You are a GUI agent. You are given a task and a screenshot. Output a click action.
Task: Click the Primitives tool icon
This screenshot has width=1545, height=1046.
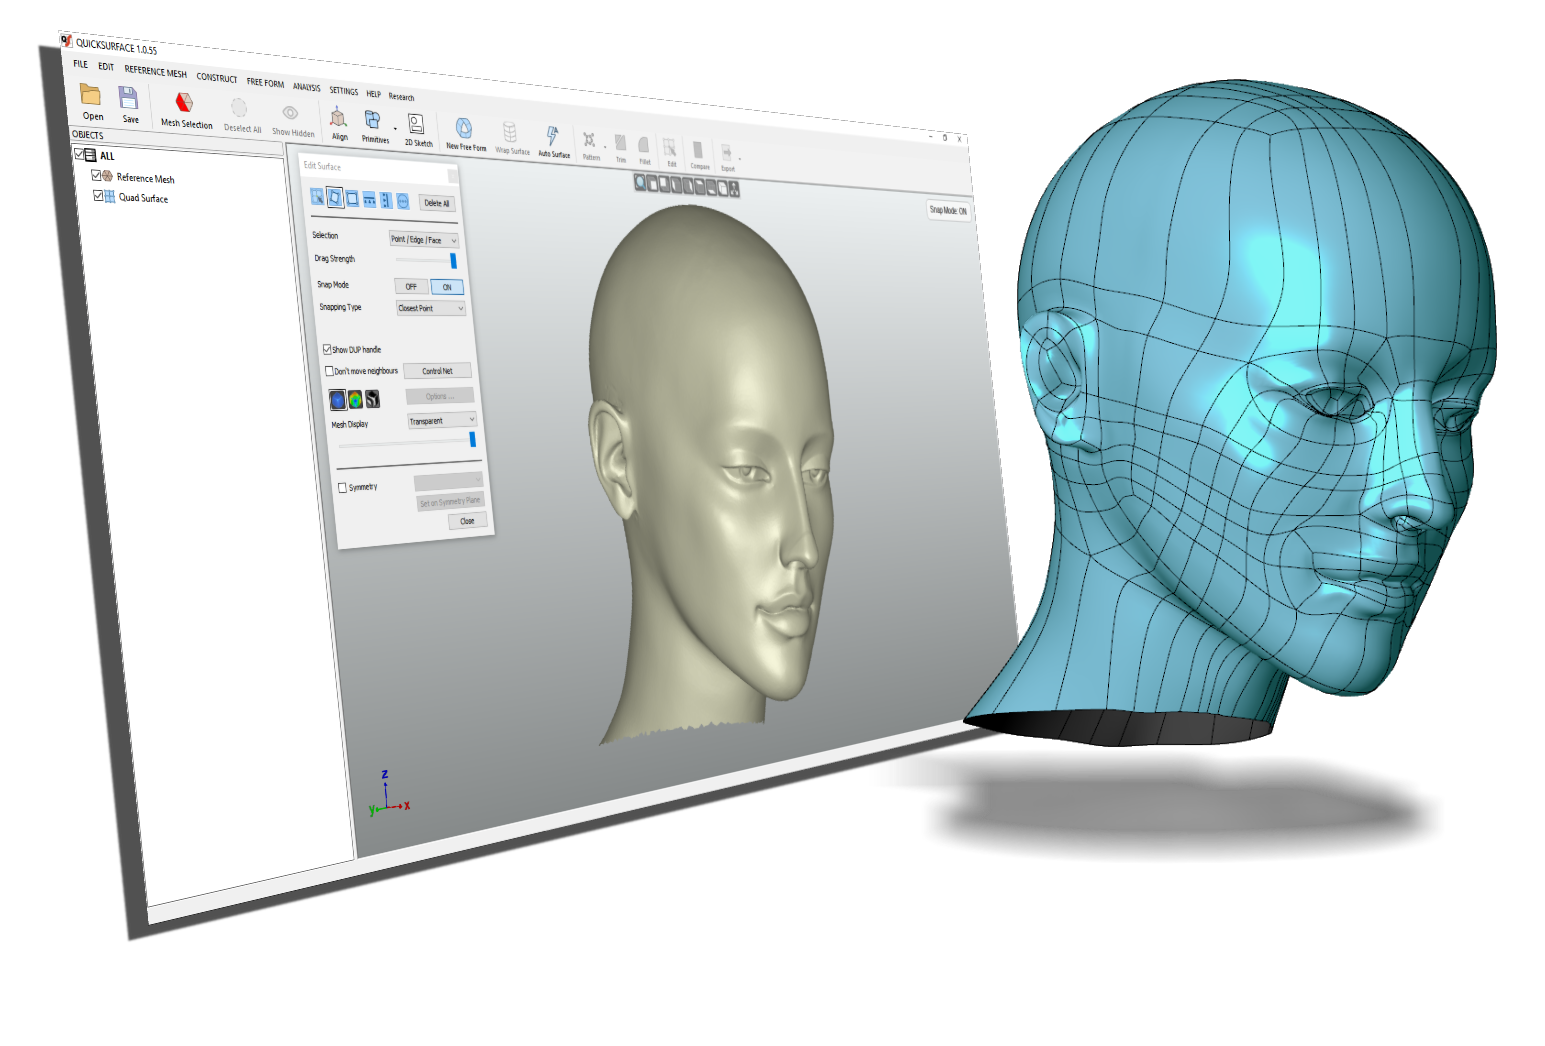[x=372, y=121]
